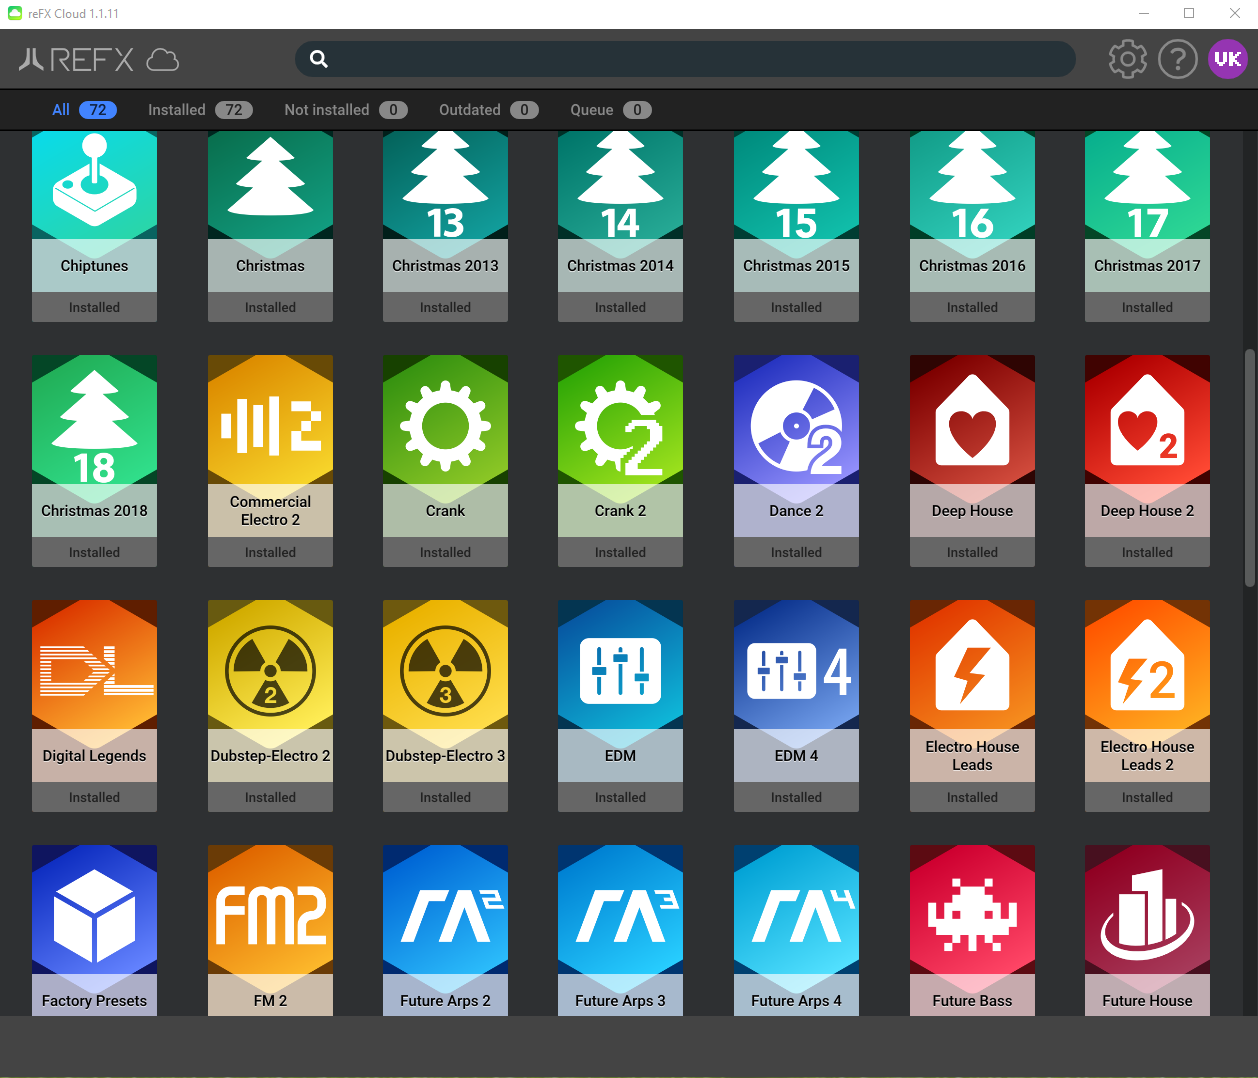Click the Christmas 2016 name label
The image size is (1258, 1078).
tap(972, 266)
